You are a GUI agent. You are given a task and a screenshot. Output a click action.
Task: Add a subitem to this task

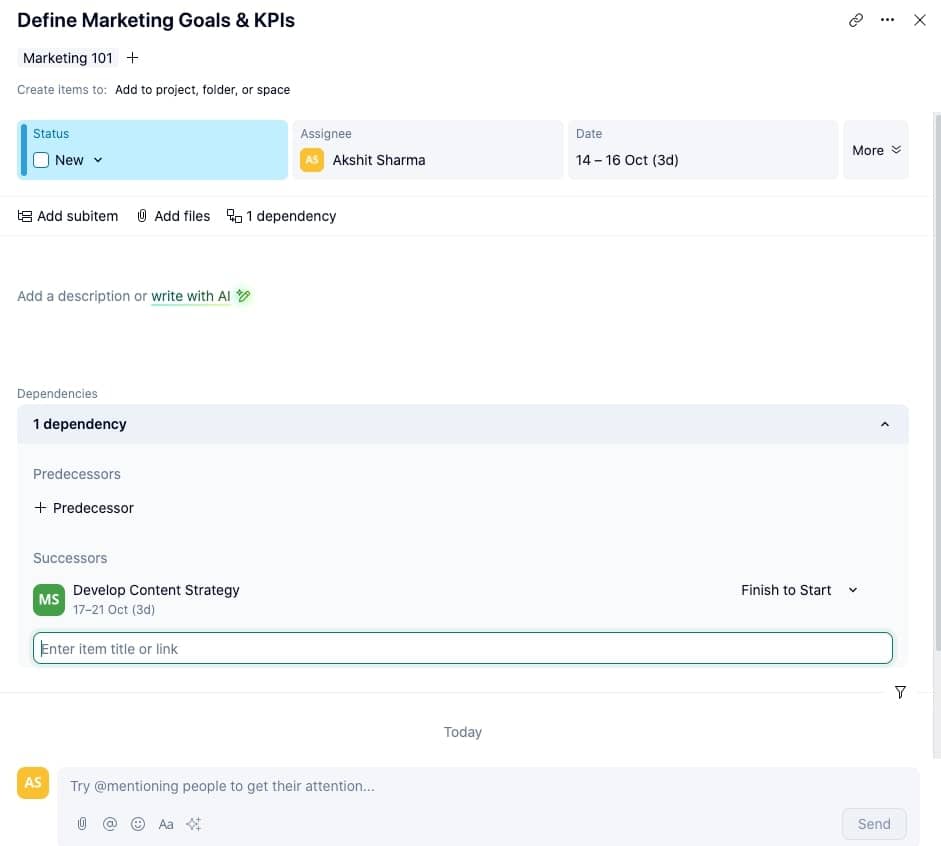click(x=67, y=216)
